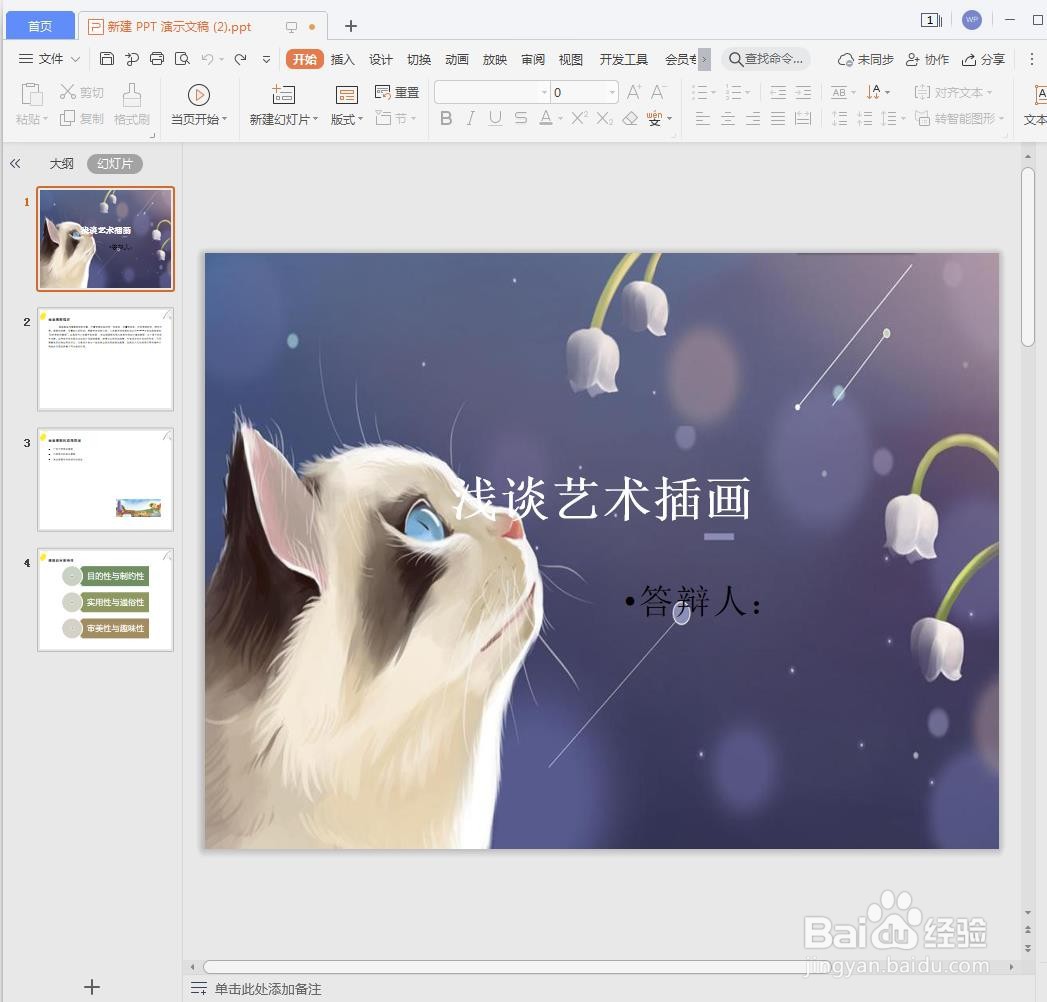Start slideshow from current page icon
This screenshot has height=1002, width=1047.
tap(199, 95)
